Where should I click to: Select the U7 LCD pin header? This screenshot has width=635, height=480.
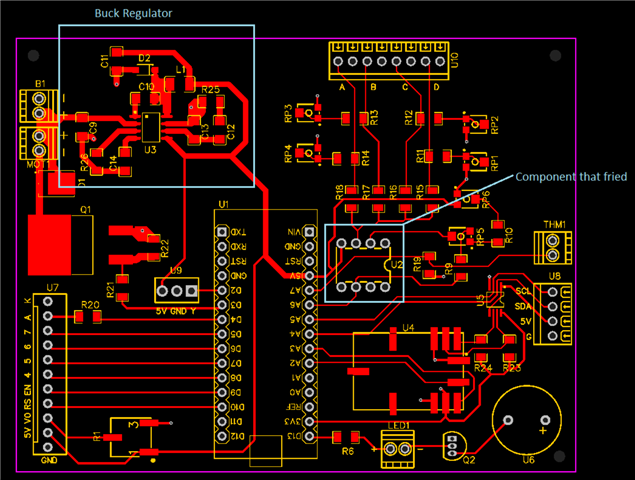click(49, 374)
